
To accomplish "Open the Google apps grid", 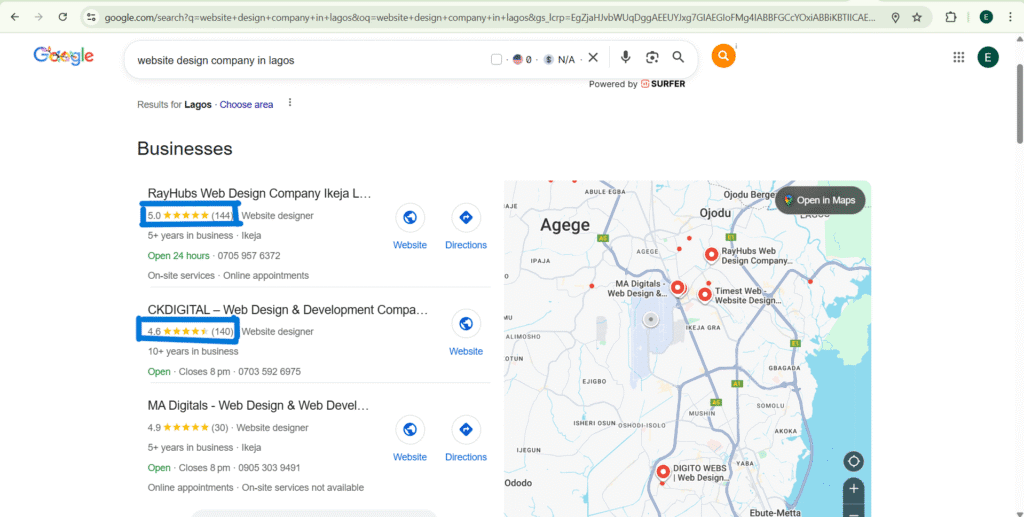I will [959, 57].
